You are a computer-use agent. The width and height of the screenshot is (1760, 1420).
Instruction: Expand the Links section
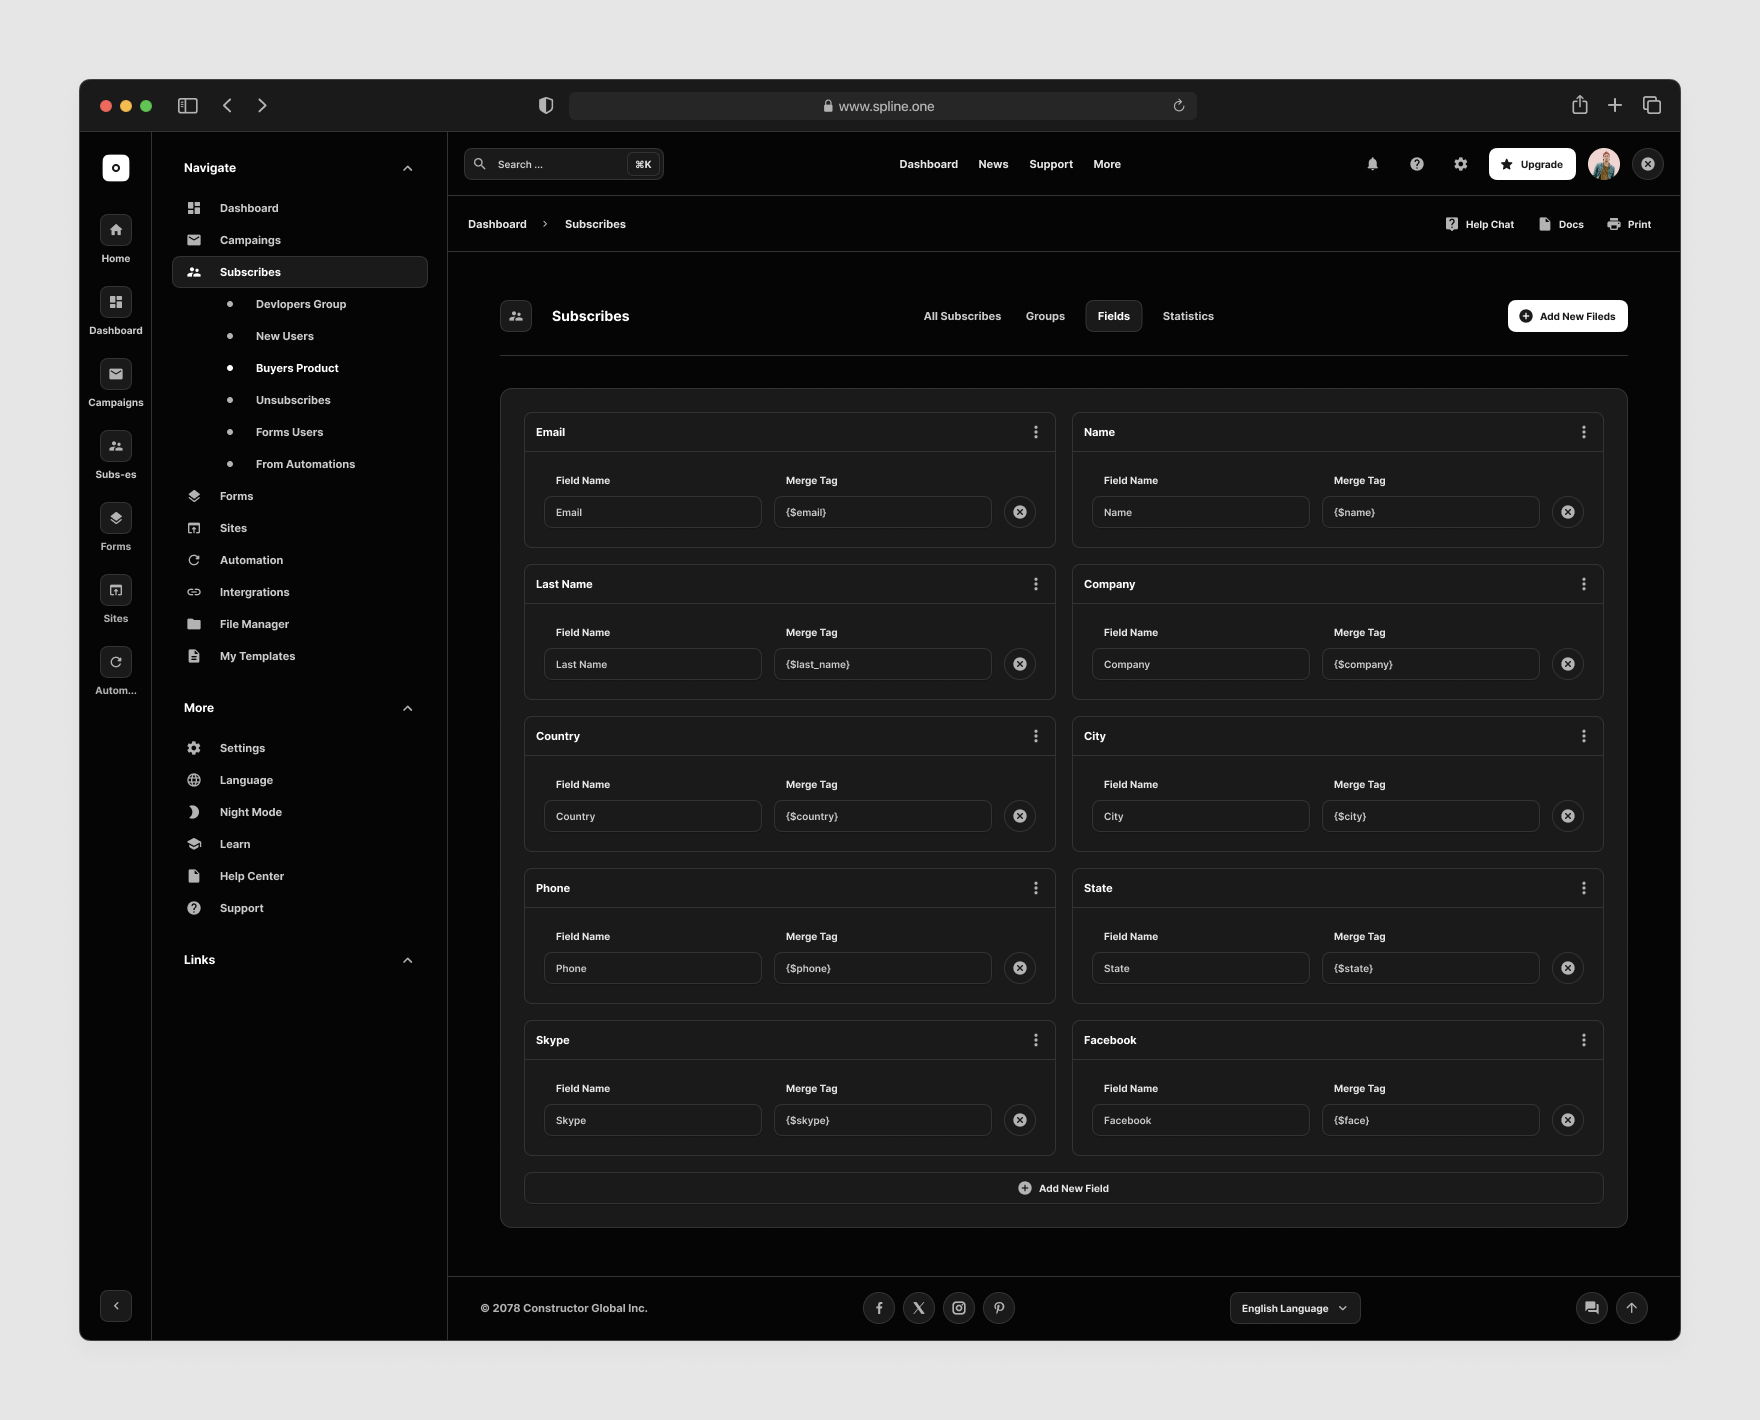(407, 960)
